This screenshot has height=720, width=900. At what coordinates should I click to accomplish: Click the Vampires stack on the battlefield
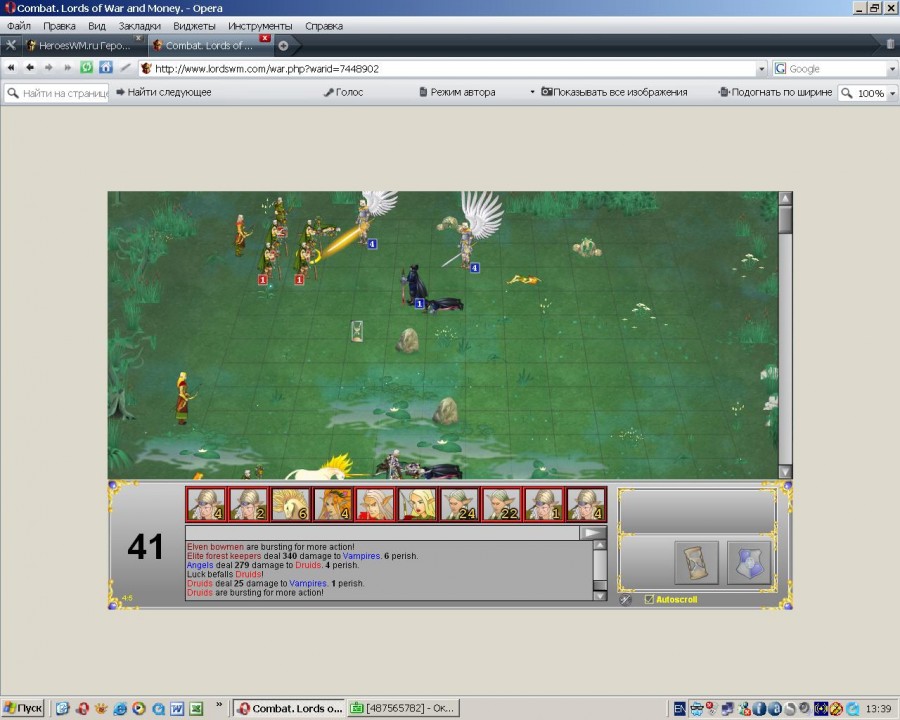pyautogui.click(x=413, y=285)
